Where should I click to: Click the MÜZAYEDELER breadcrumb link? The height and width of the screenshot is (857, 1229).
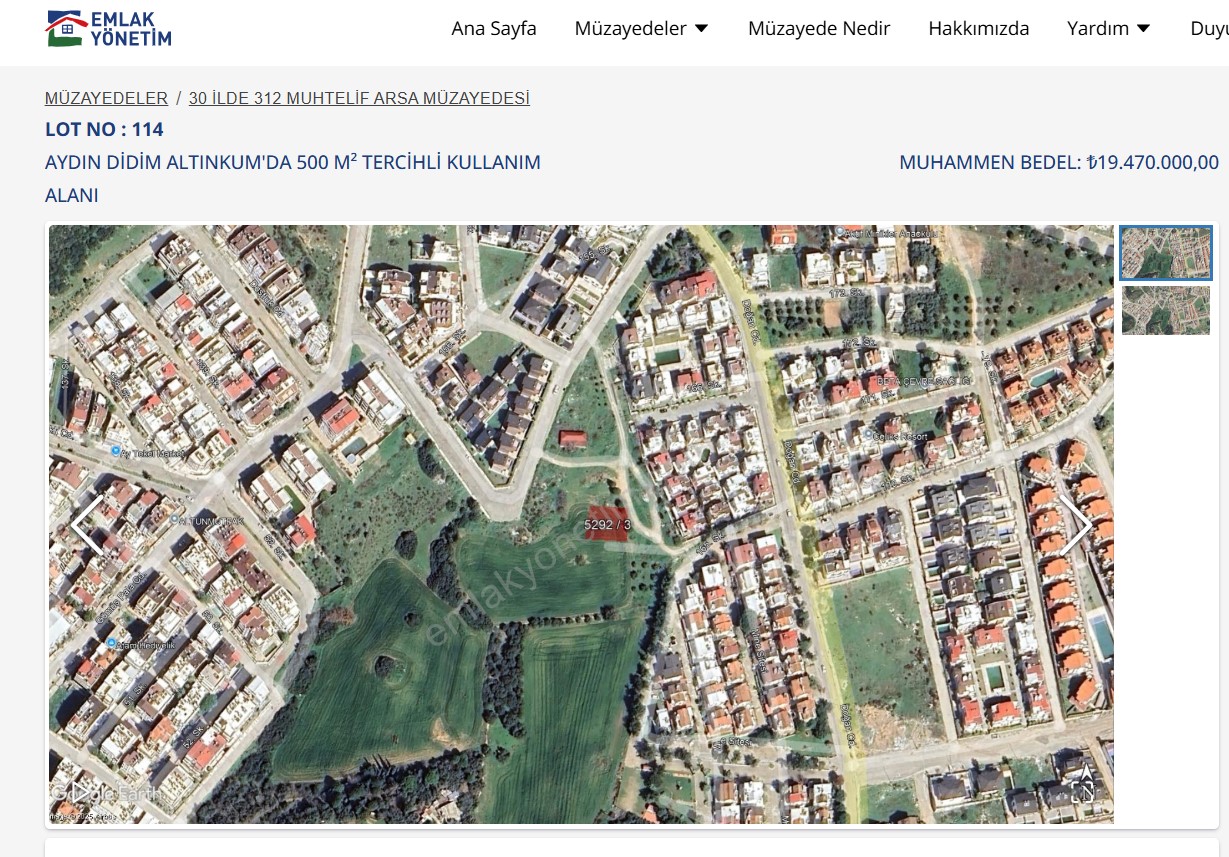tap(106, 98)
